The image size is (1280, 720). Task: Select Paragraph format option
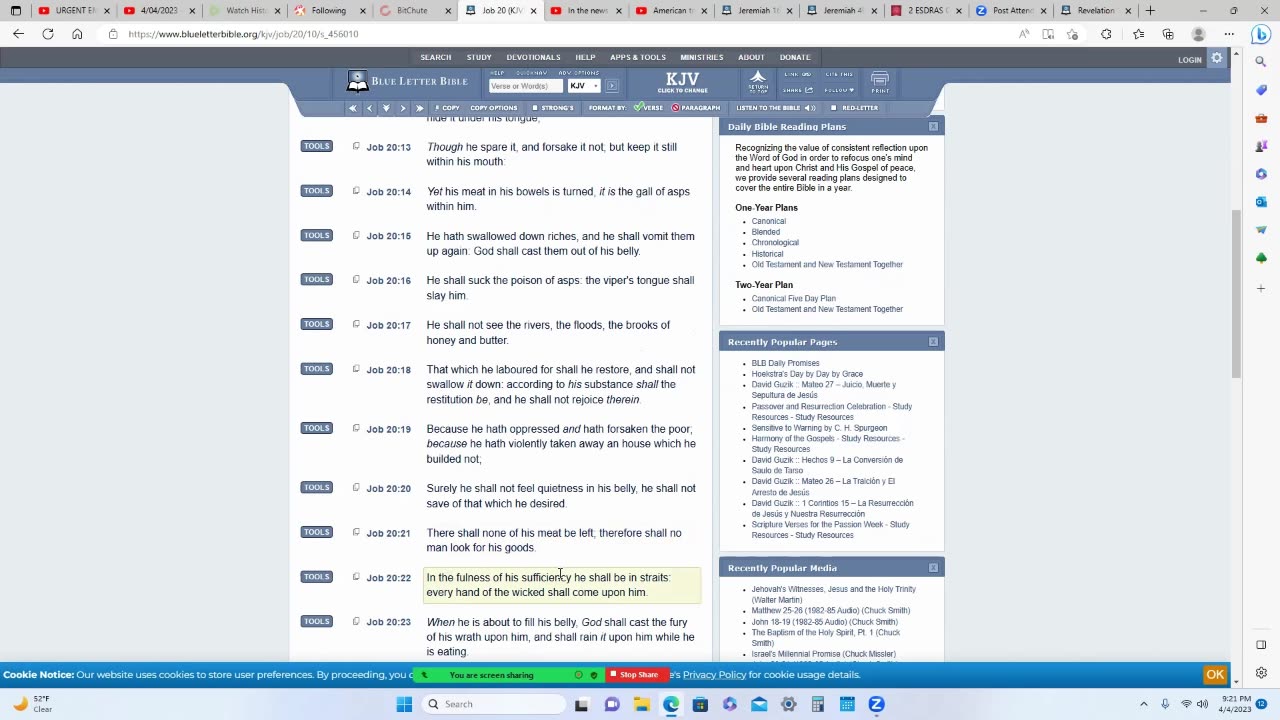point(696,108)
